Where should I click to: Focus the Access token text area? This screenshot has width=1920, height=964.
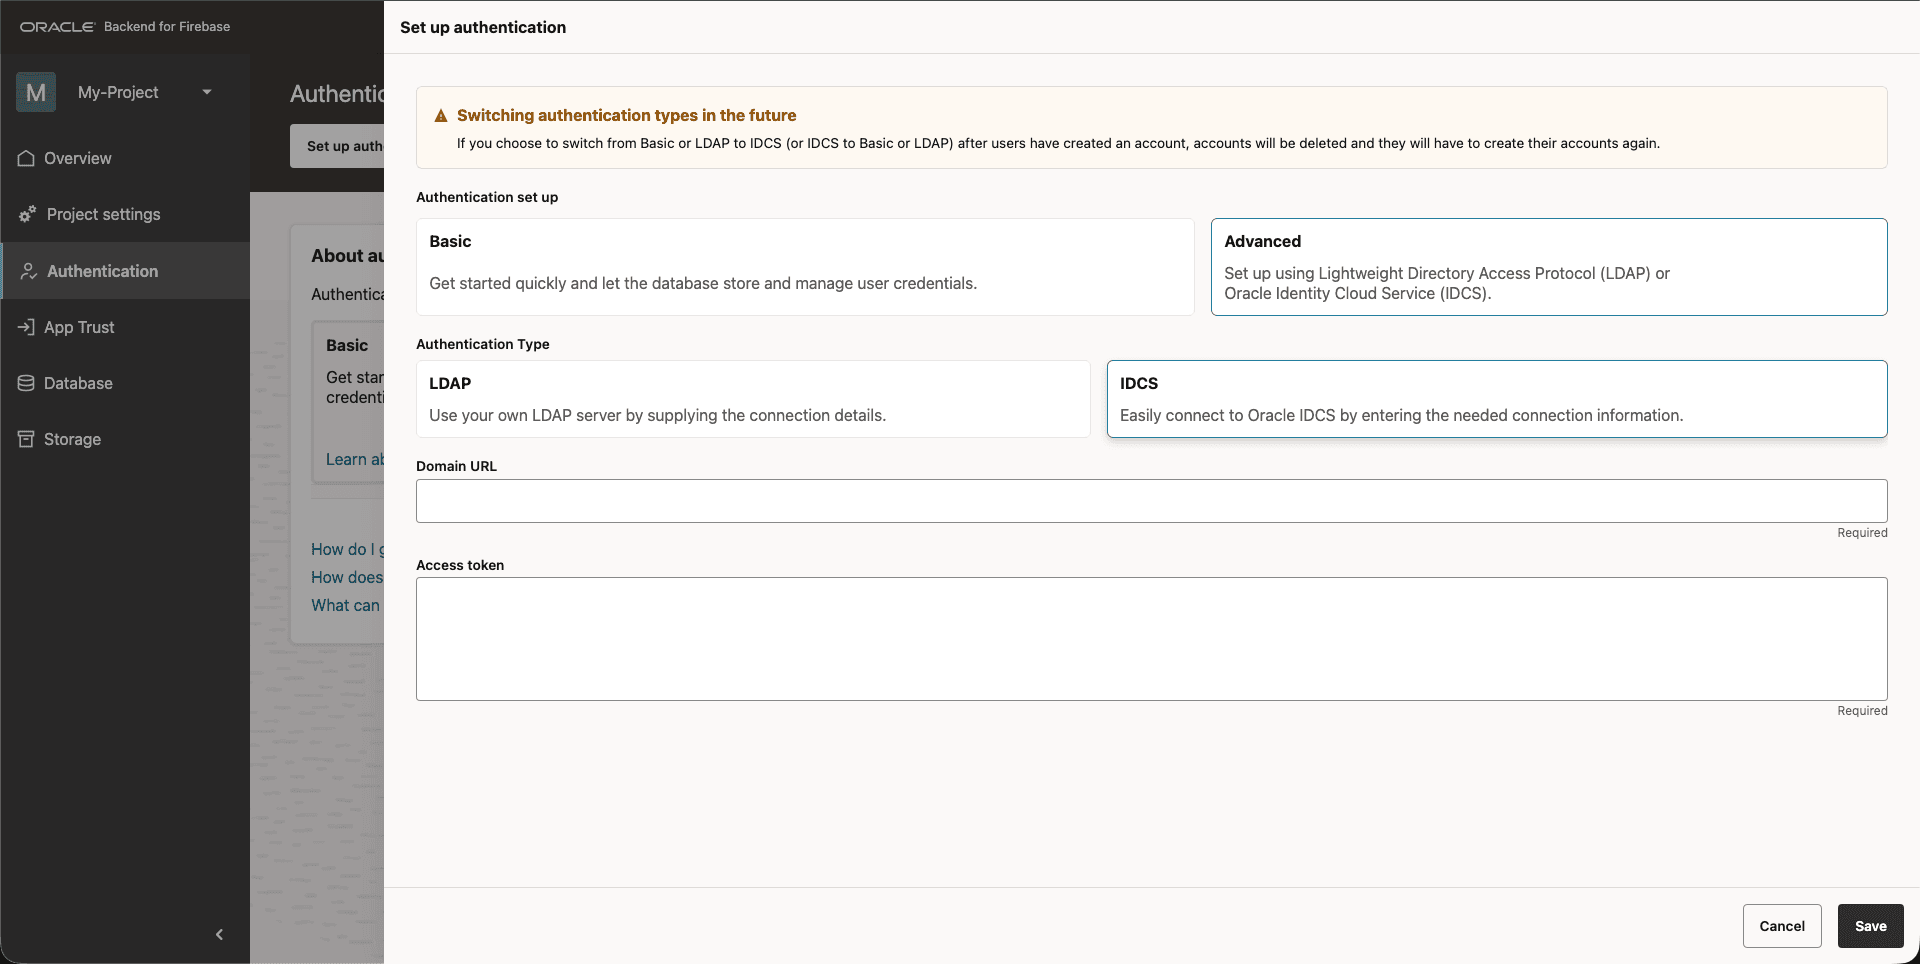coord(1152,639)
